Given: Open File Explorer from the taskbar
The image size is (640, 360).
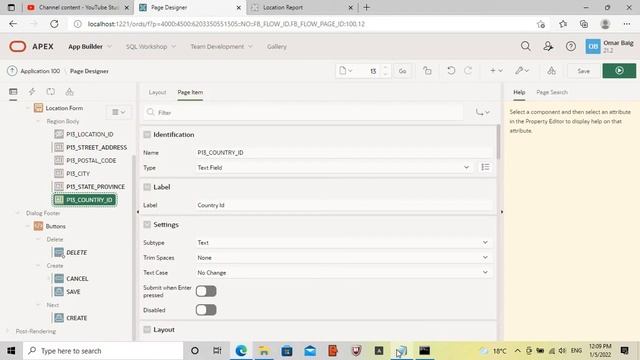Looking at the screenshot, I should pos(264,351).
